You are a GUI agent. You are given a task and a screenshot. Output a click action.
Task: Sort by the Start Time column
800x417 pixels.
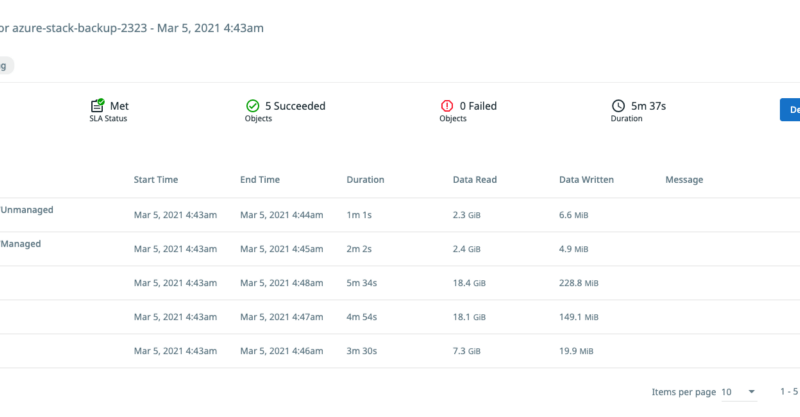[x=156, y=180]
